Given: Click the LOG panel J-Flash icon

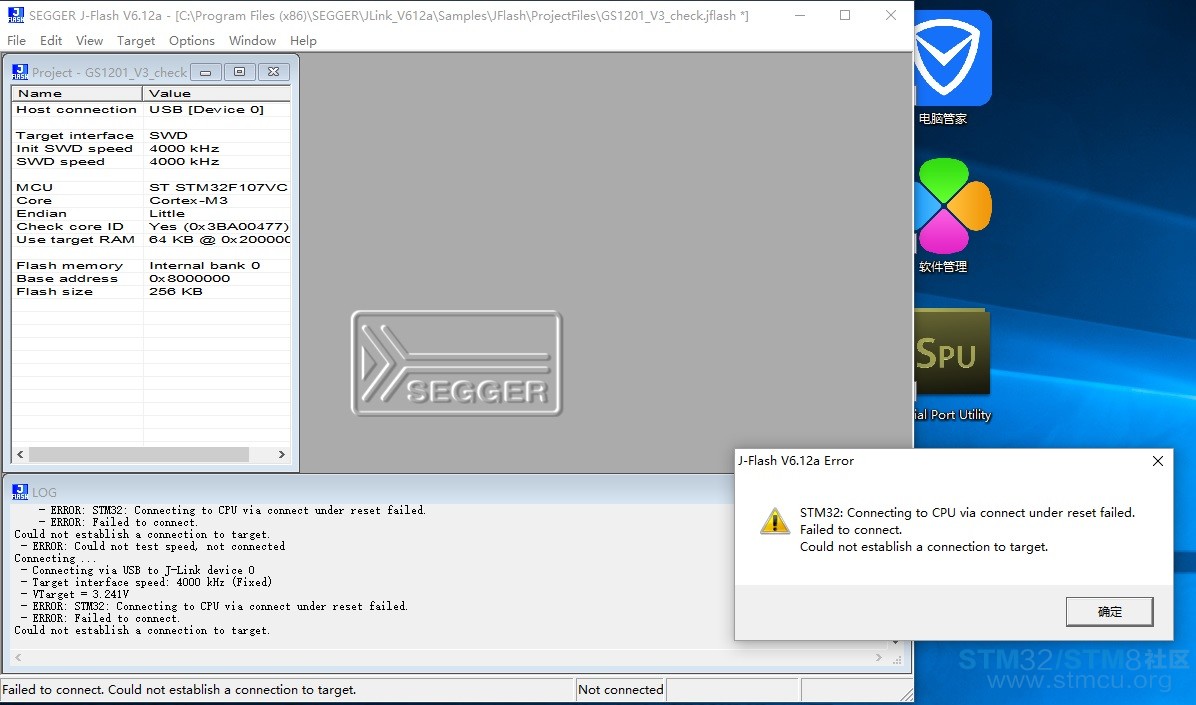Looking at the screenshot, I should (20, 491).
